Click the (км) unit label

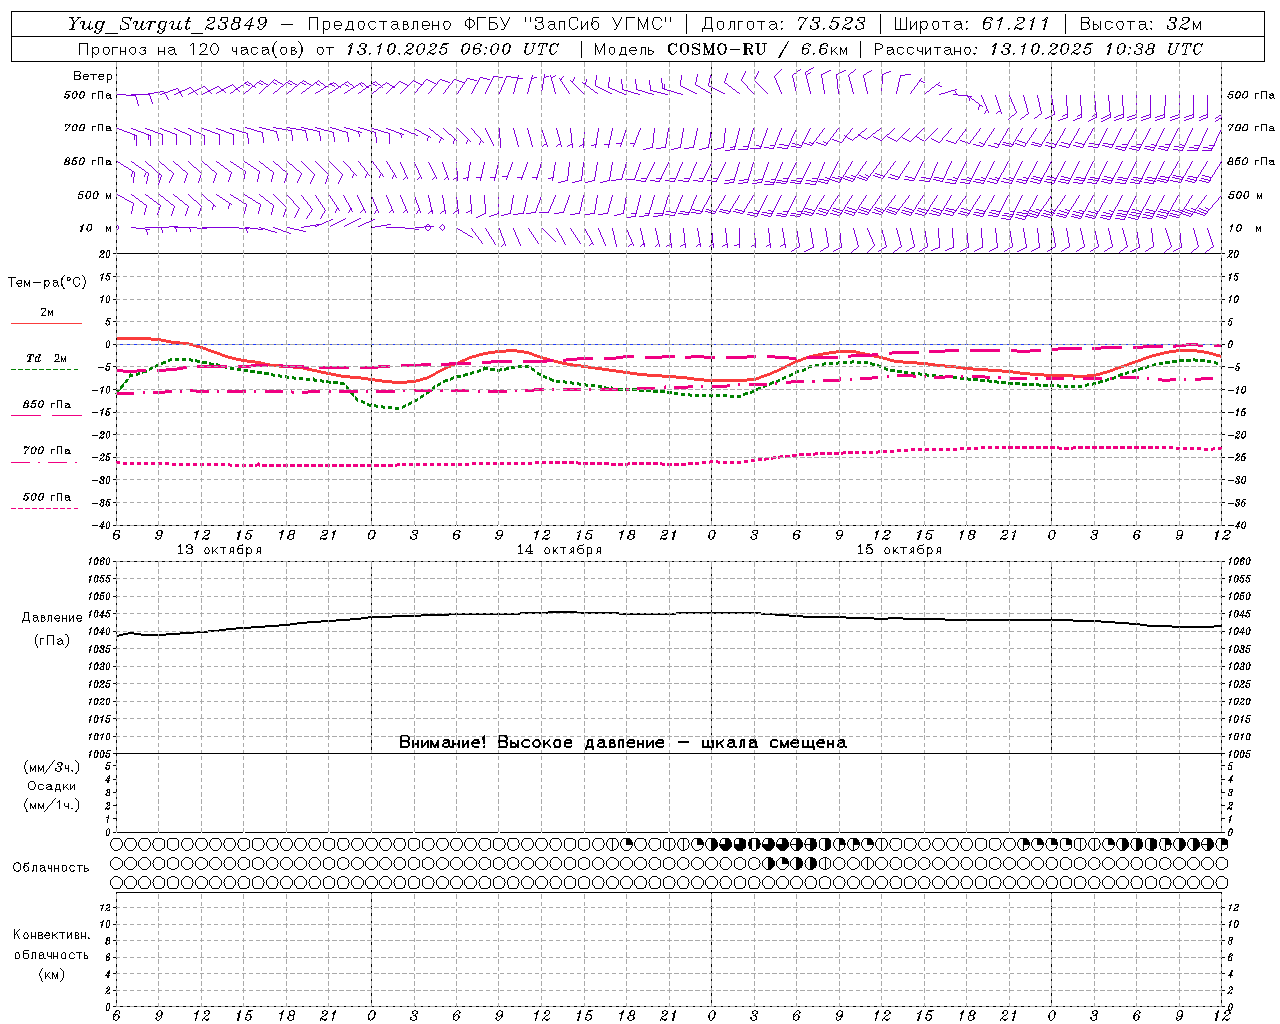pos(51,974)
